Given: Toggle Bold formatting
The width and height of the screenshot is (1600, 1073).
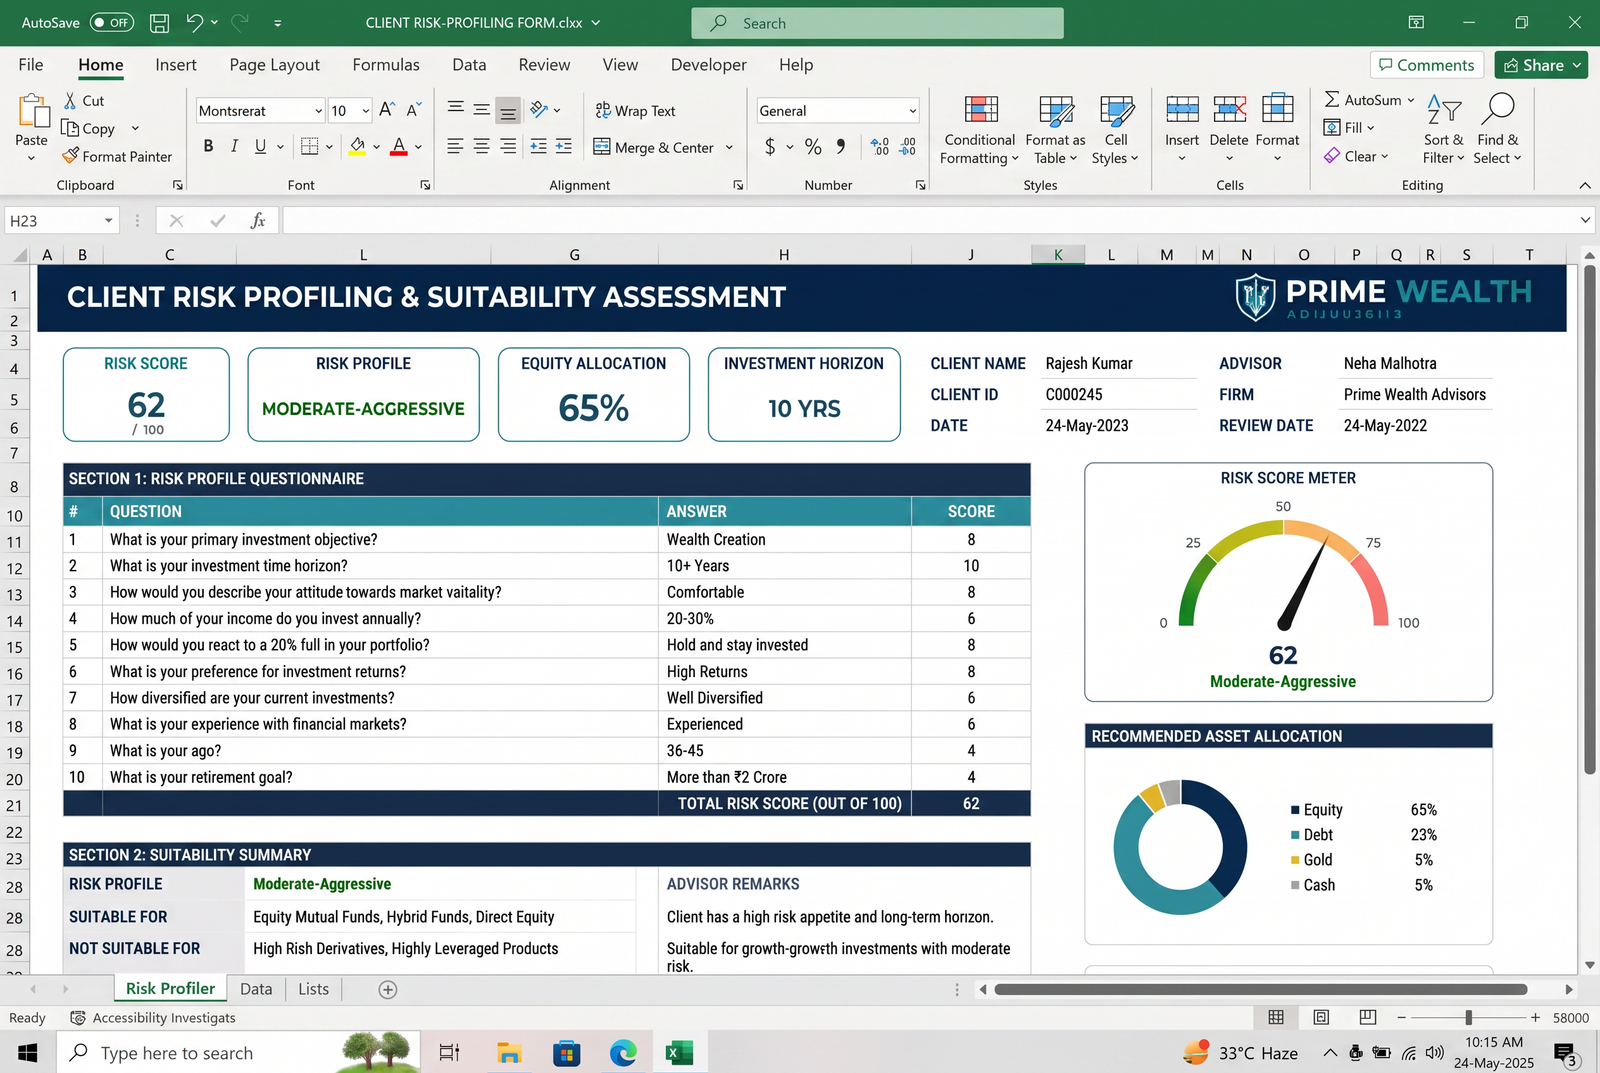Looking at the screenshot, I should pyautogui.click(x=208, y=146).
